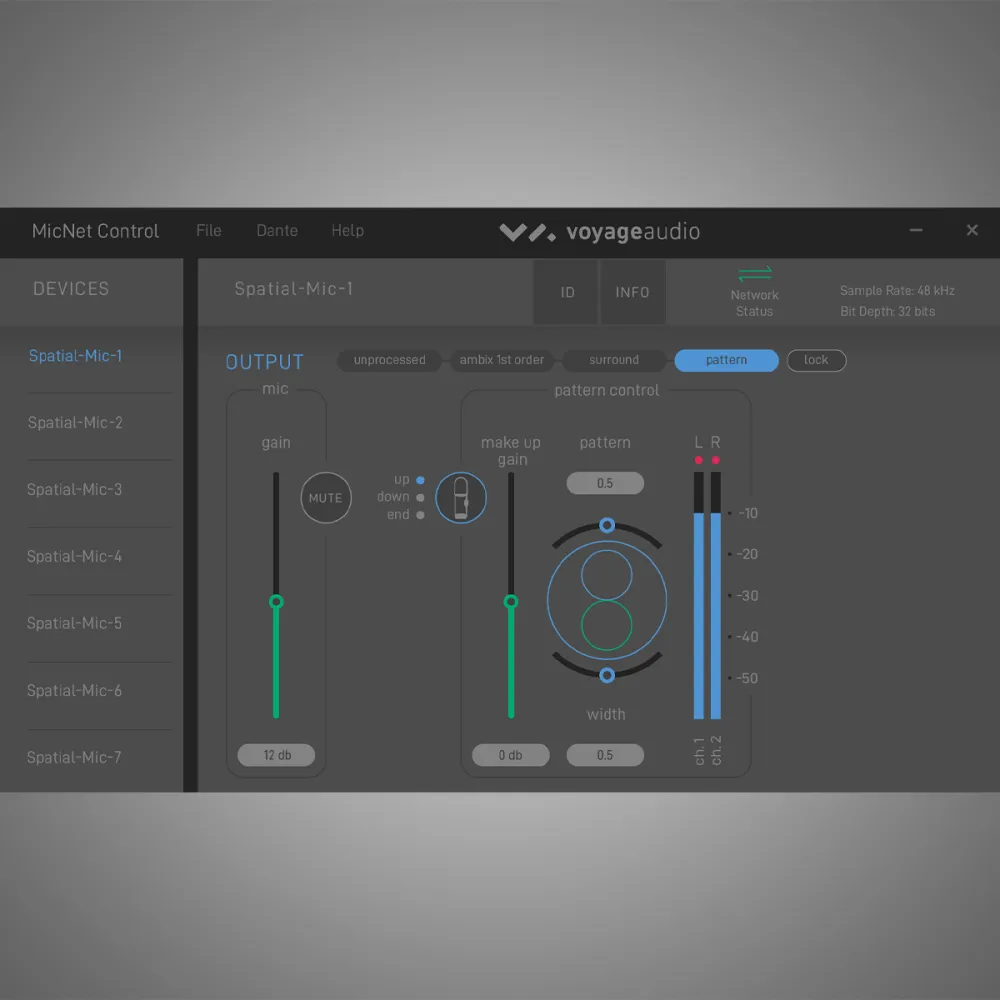Screen dimensions: 1000x1000
Task: Click the mic gain slider handle
Action: click(x=277, y=601)
